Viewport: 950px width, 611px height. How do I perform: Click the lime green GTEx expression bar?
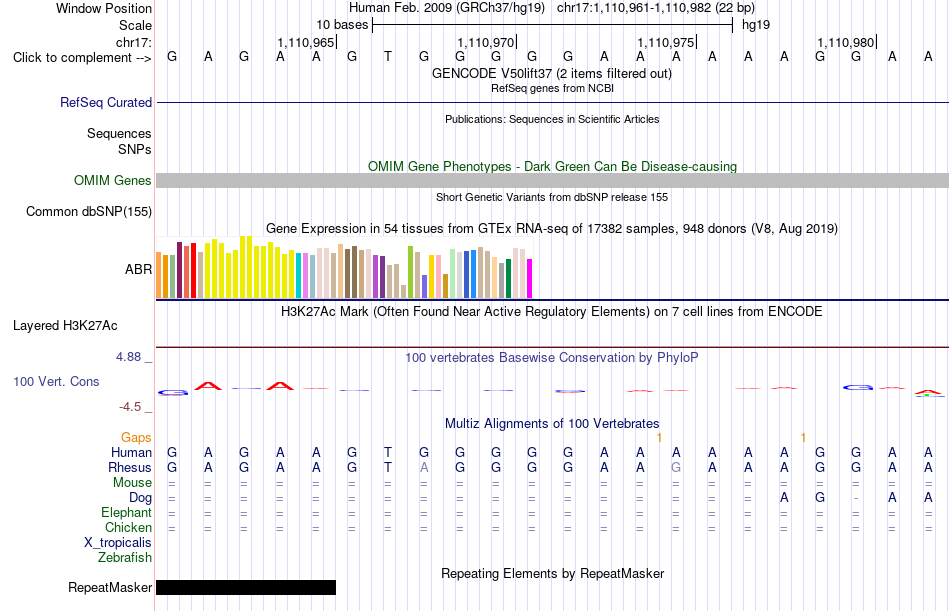point(410,272)
